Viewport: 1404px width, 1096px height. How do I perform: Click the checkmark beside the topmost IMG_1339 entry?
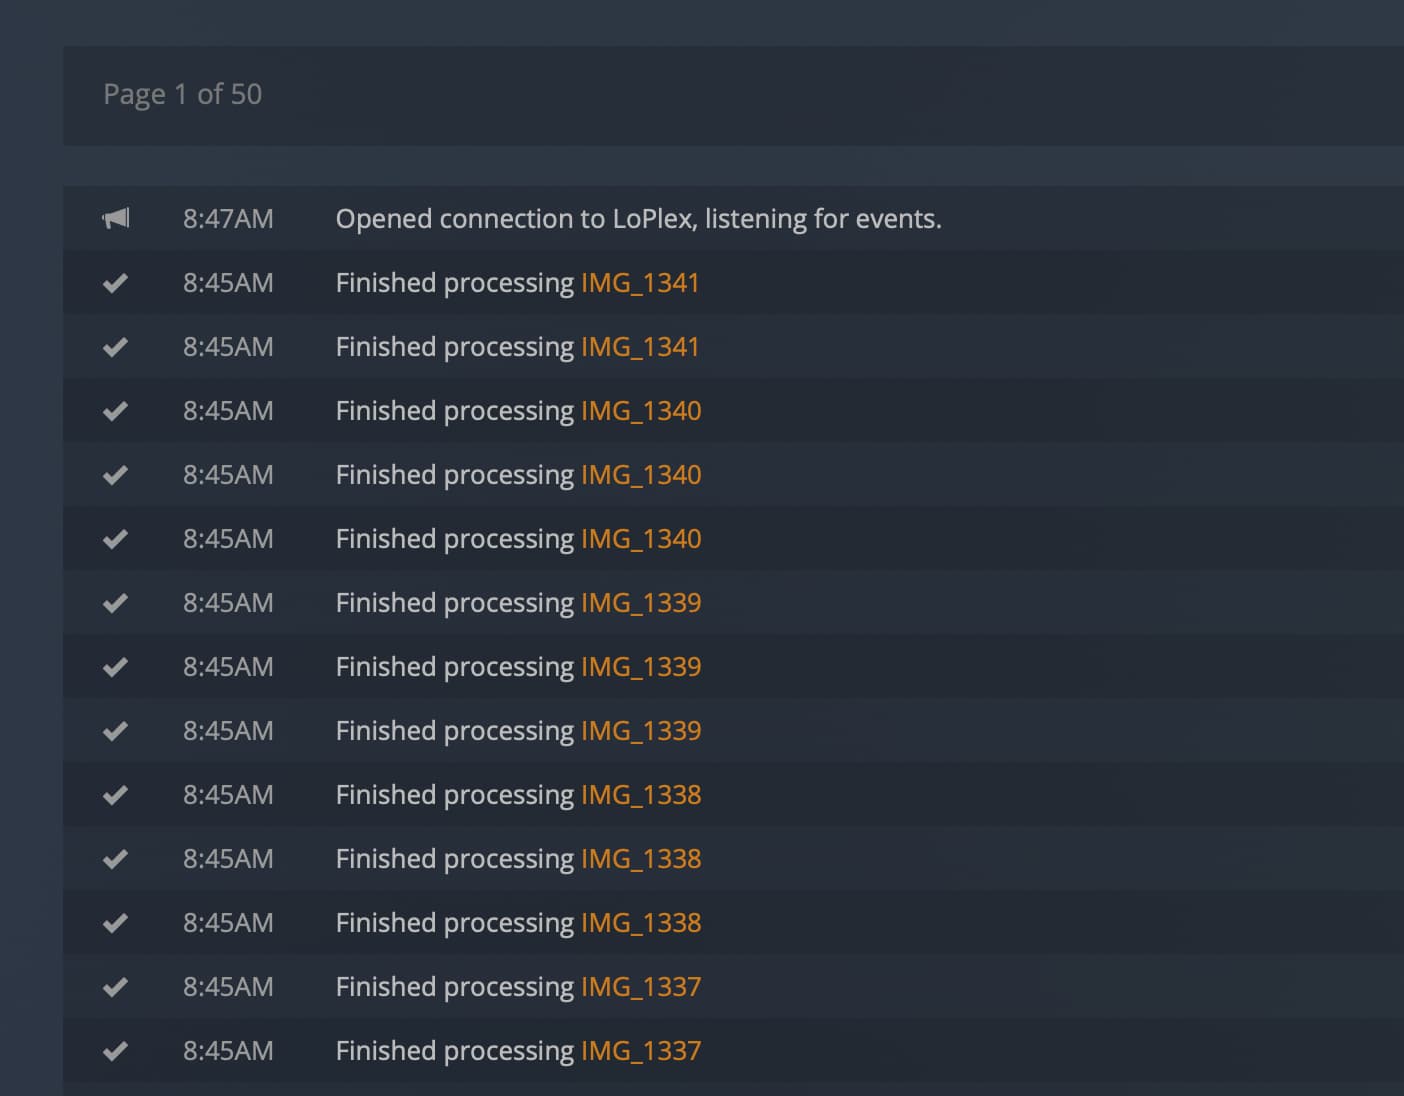click(116, 603)
